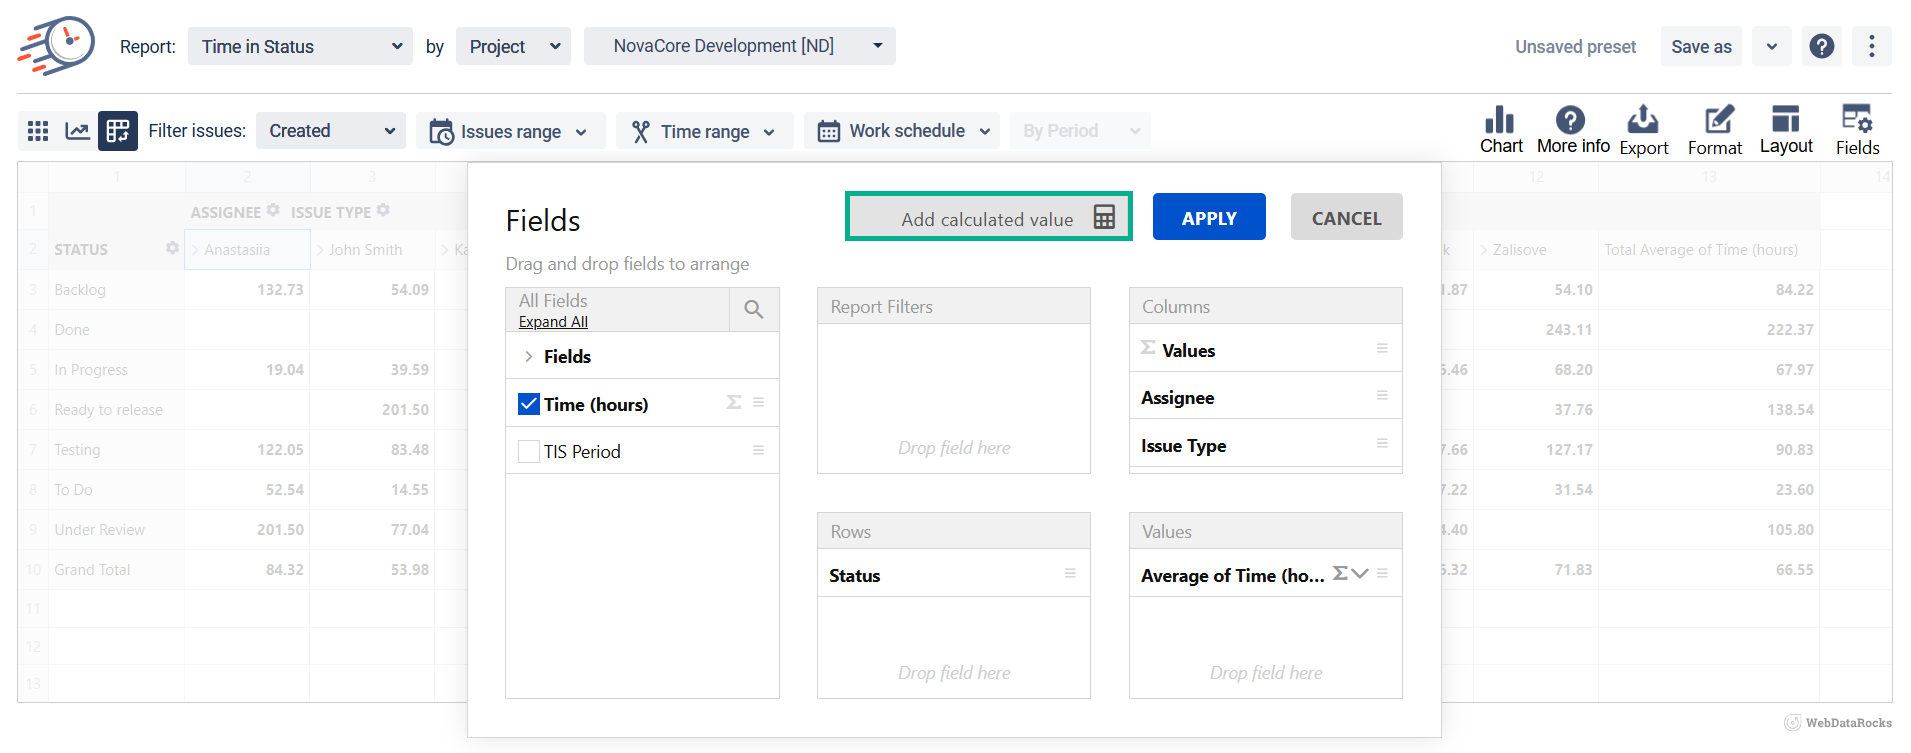
Task: Switch to the line chart view icon
Action: (x=77, y=131)
